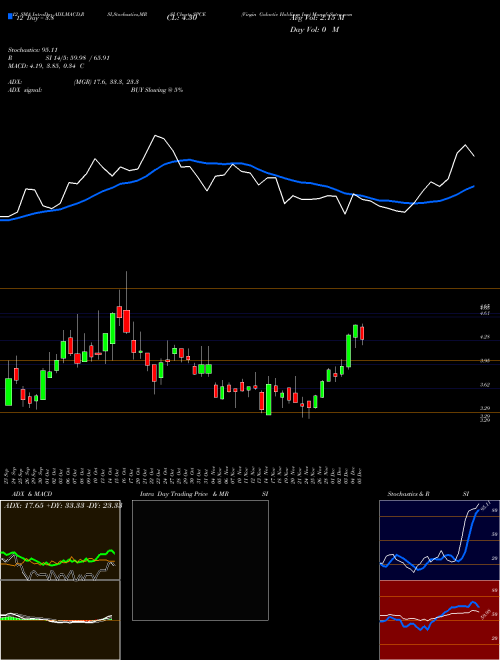Screen dimensions: 500x660
Task: Click the rotated 93.11 value in Stochastics panel
Action: [x=486, y=504]
